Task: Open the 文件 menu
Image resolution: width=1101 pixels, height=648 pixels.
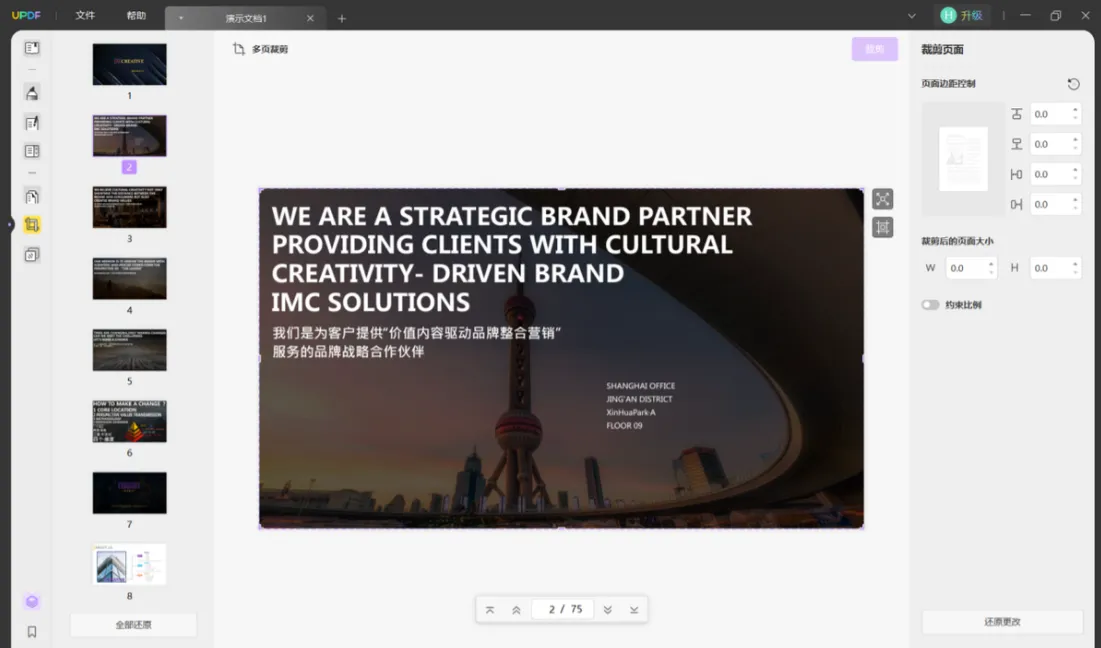Action: tap(85, 15)
